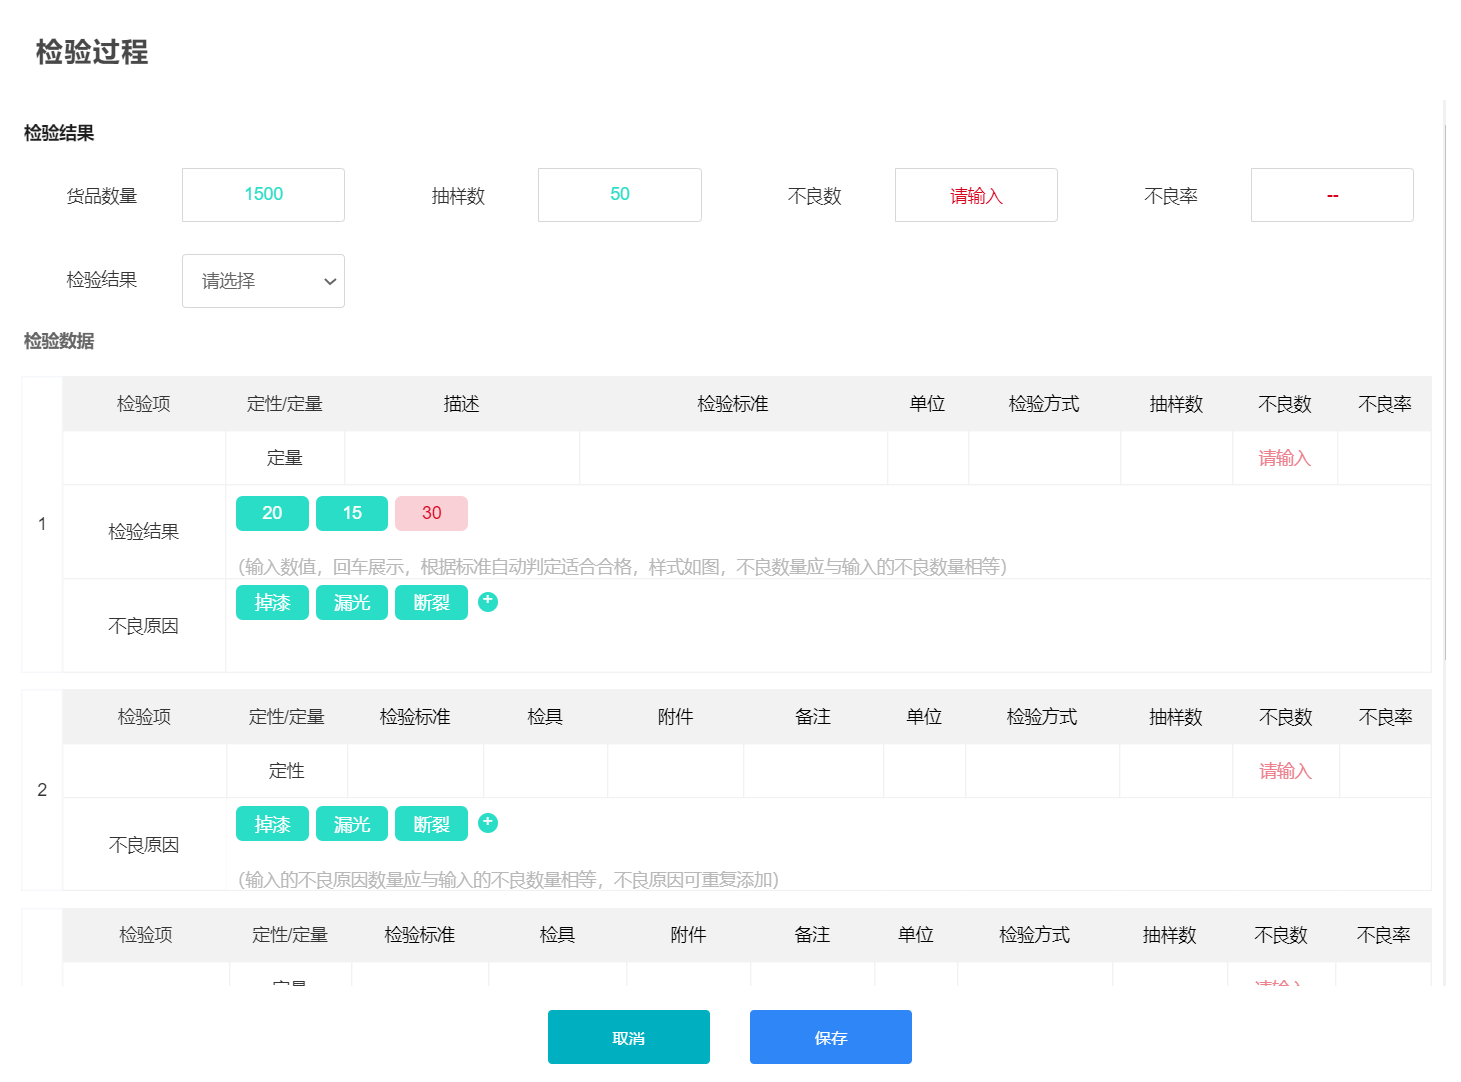1461x1082 pixels.
Task: Select the green 15 result tag
Action: click(x=352, y=513)
